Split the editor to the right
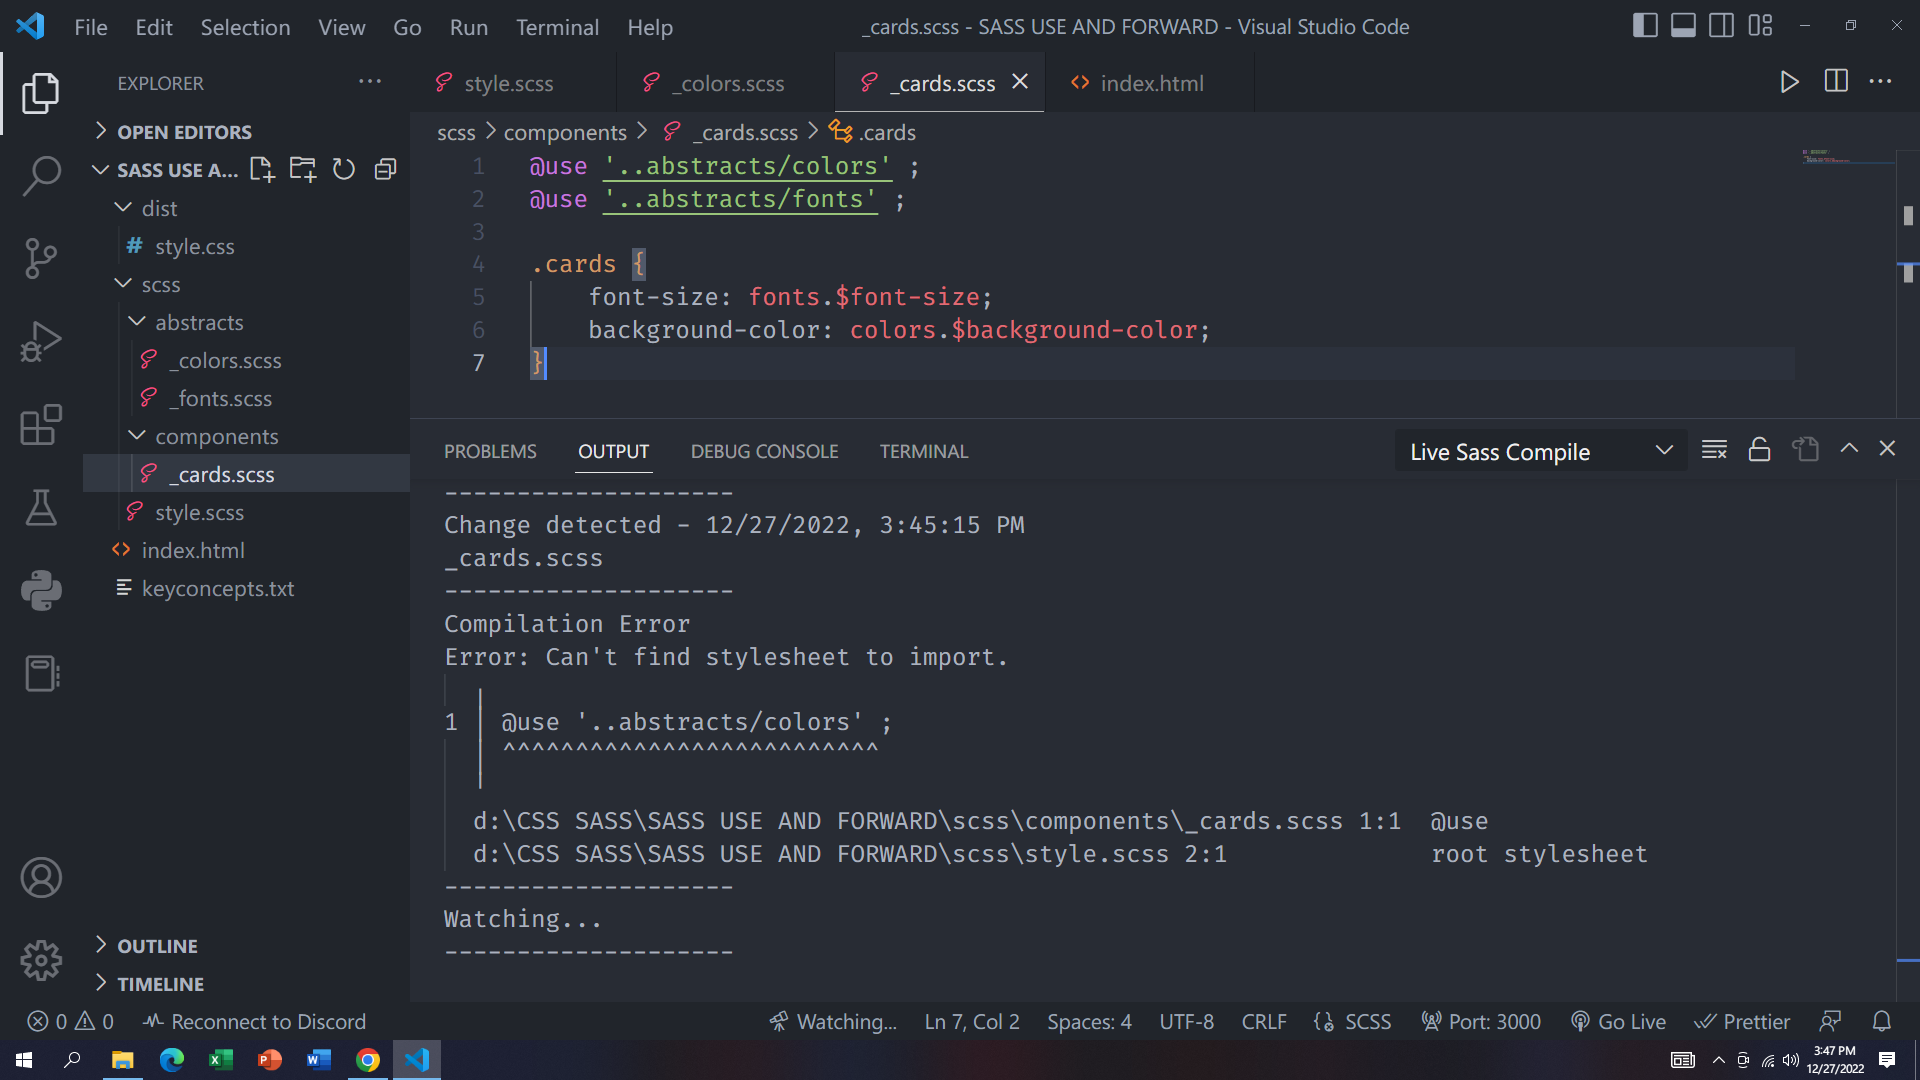The width and height of the screenshot is (1920, 1080). (1836, 82)
